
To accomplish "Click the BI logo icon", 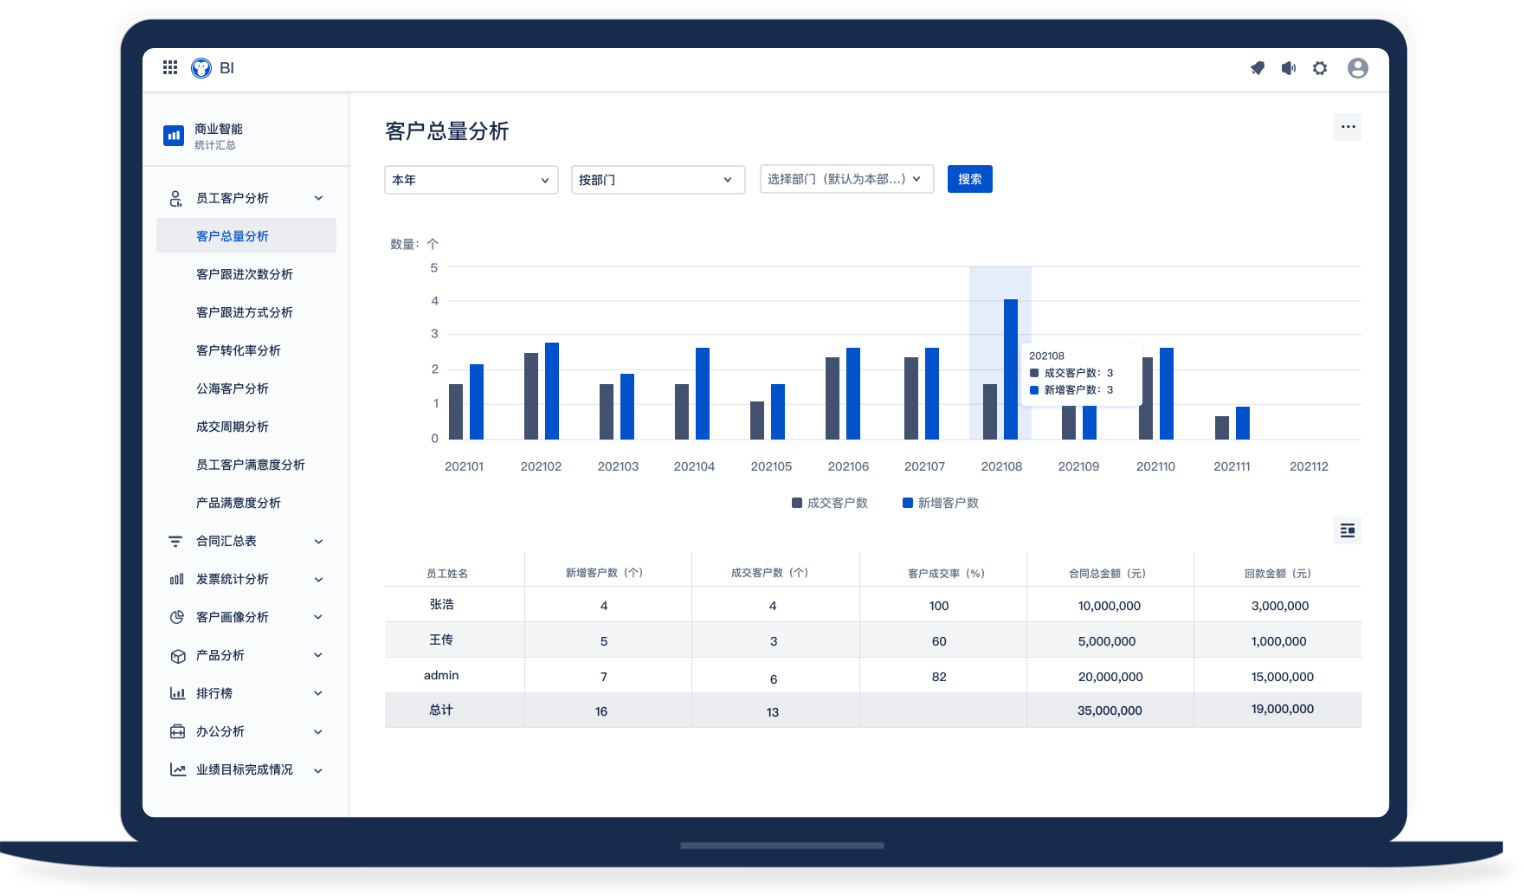I will 202,68.
